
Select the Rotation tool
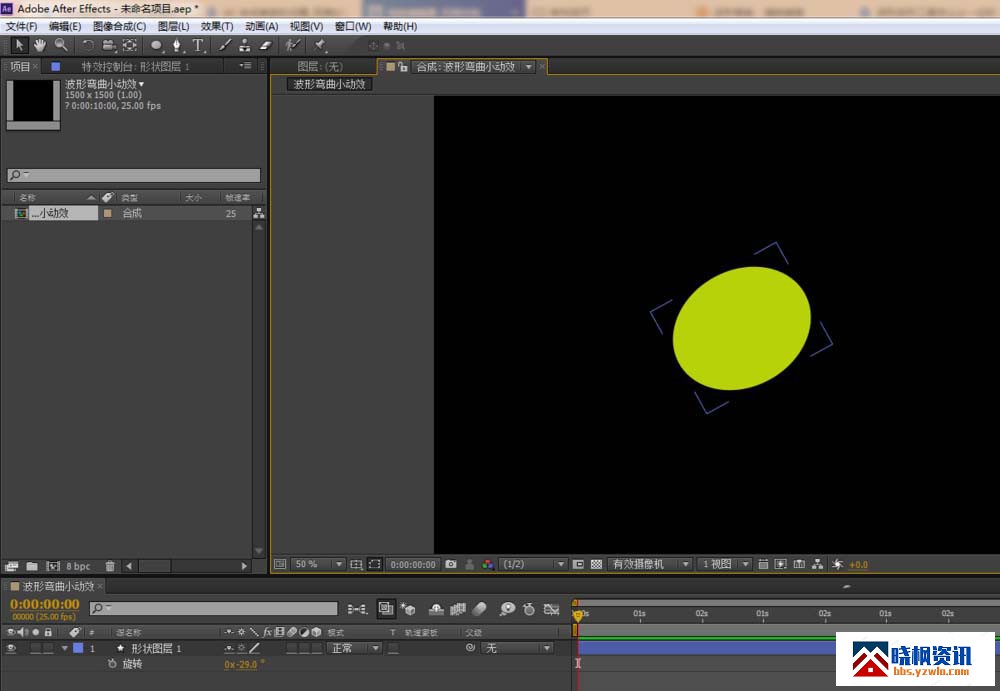[x=88, y=45]
